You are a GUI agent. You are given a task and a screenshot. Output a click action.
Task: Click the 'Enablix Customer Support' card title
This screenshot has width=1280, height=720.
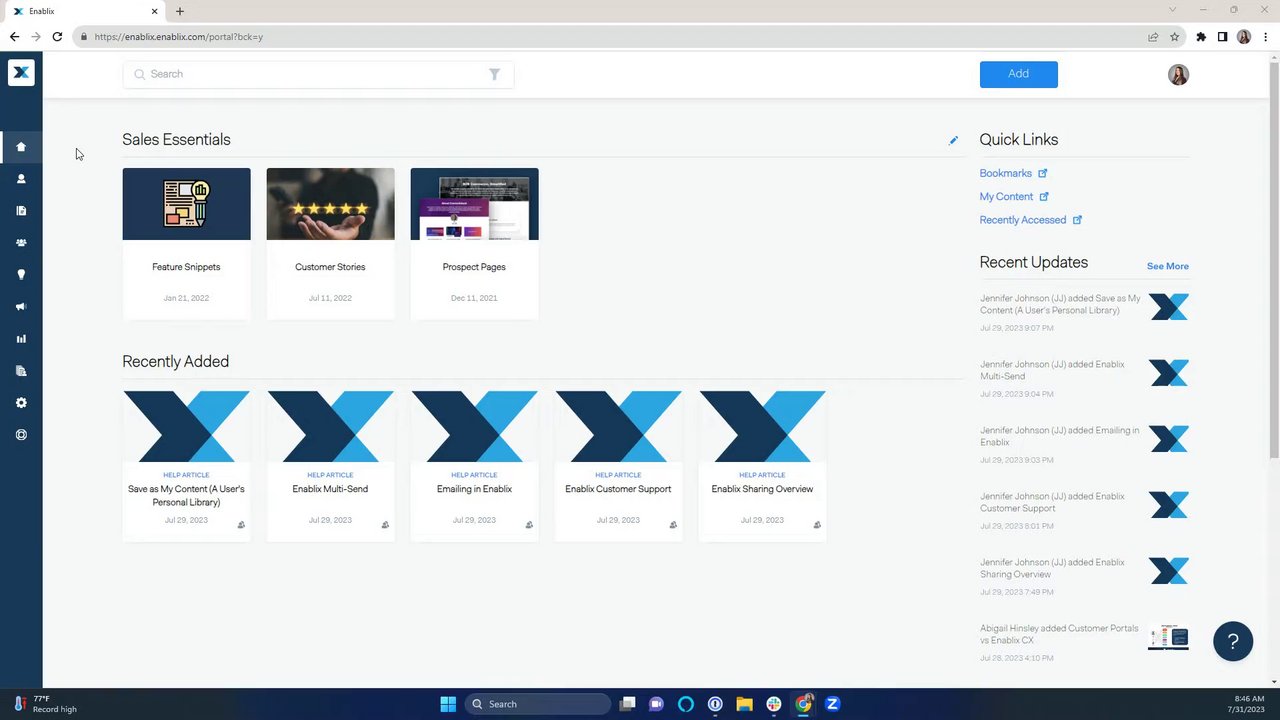(x=618, y=489)
